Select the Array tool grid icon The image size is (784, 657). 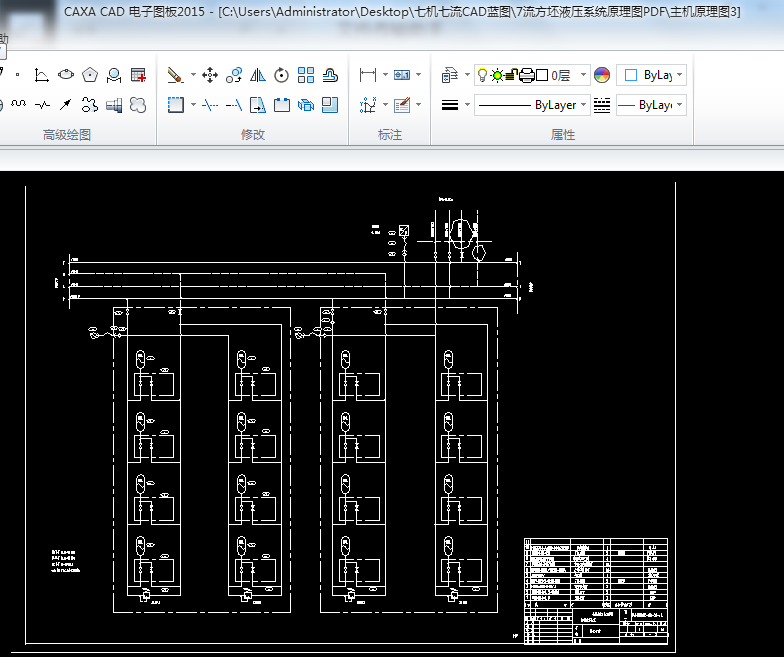(306, 75)
